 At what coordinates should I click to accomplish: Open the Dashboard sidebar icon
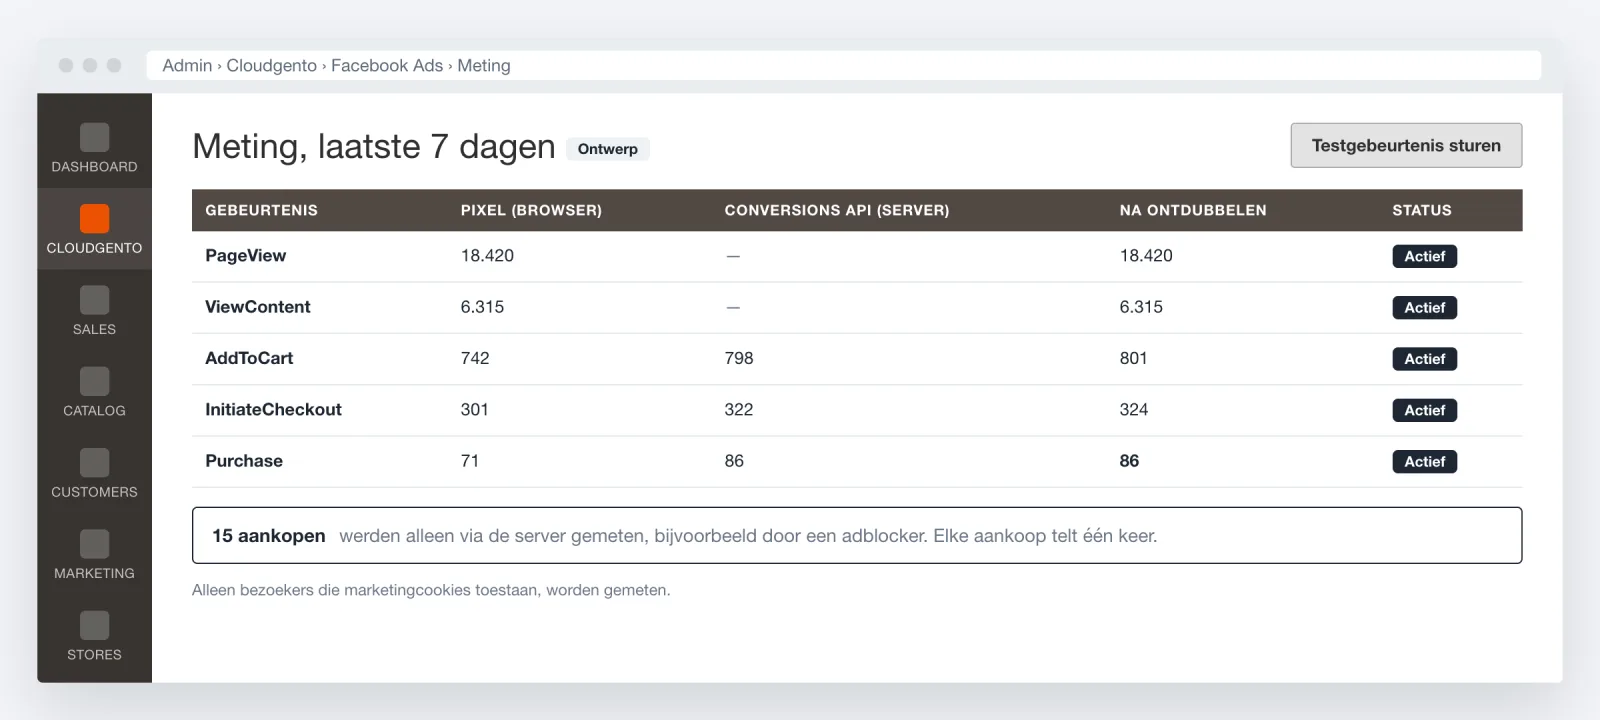click(x=94, y=137)
